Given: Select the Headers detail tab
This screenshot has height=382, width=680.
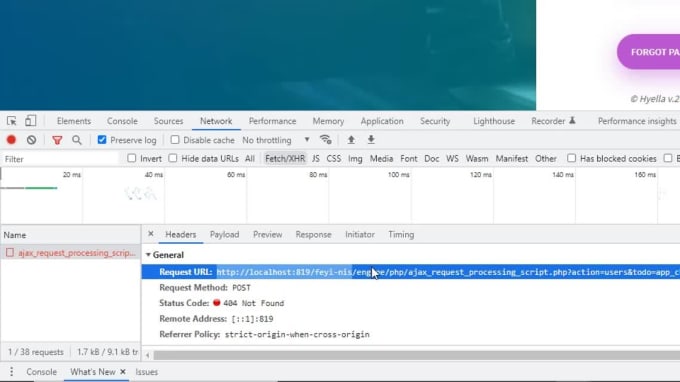Looking at the screenshot, I should click(x=181, y=235).
